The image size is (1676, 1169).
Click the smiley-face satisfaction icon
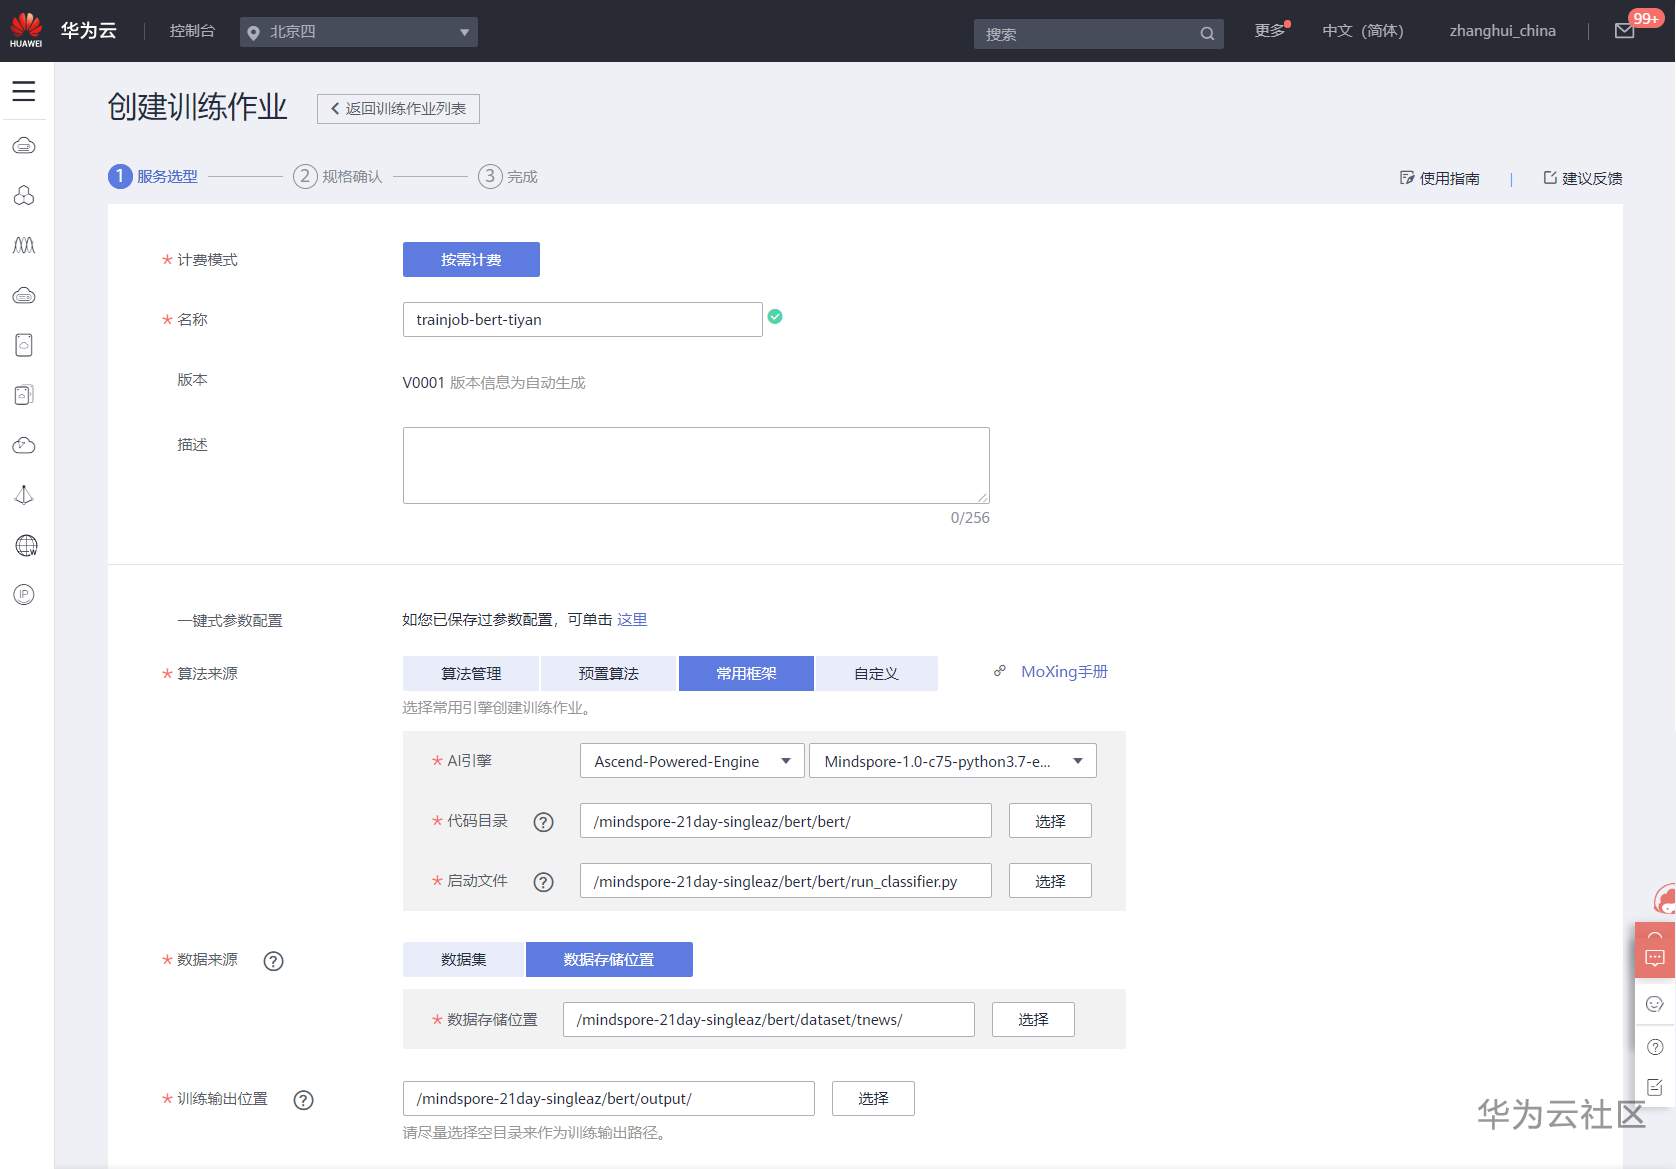pos(1655,1004)
